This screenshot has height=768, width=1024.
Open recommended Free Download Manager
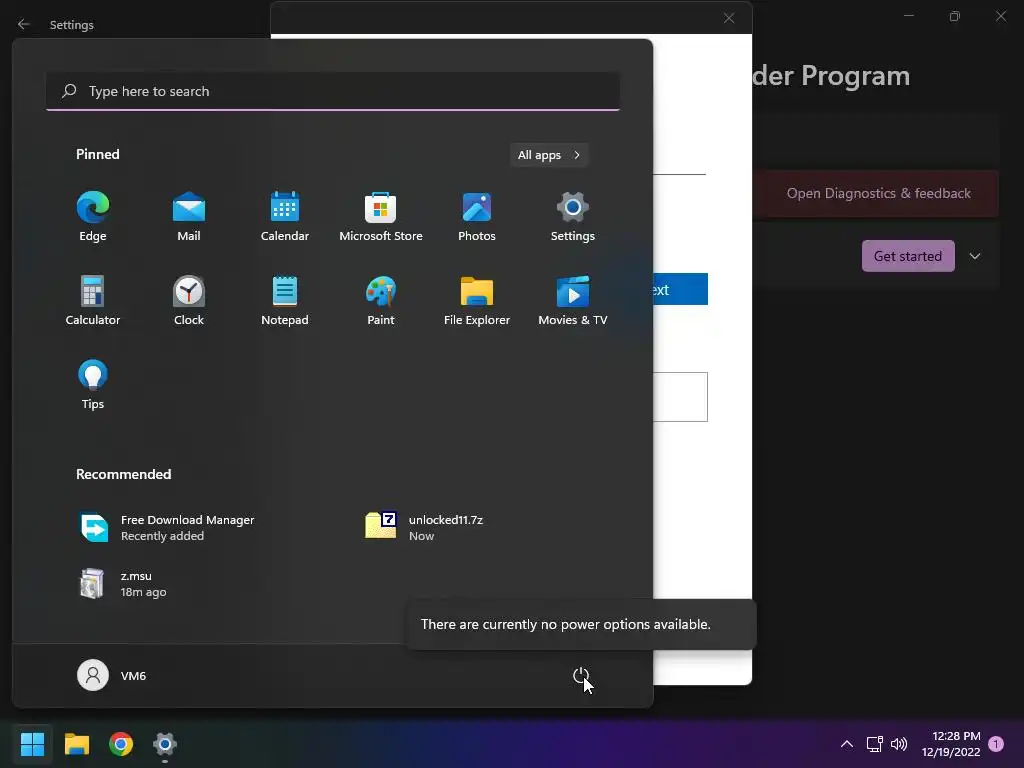coord(167,528)
